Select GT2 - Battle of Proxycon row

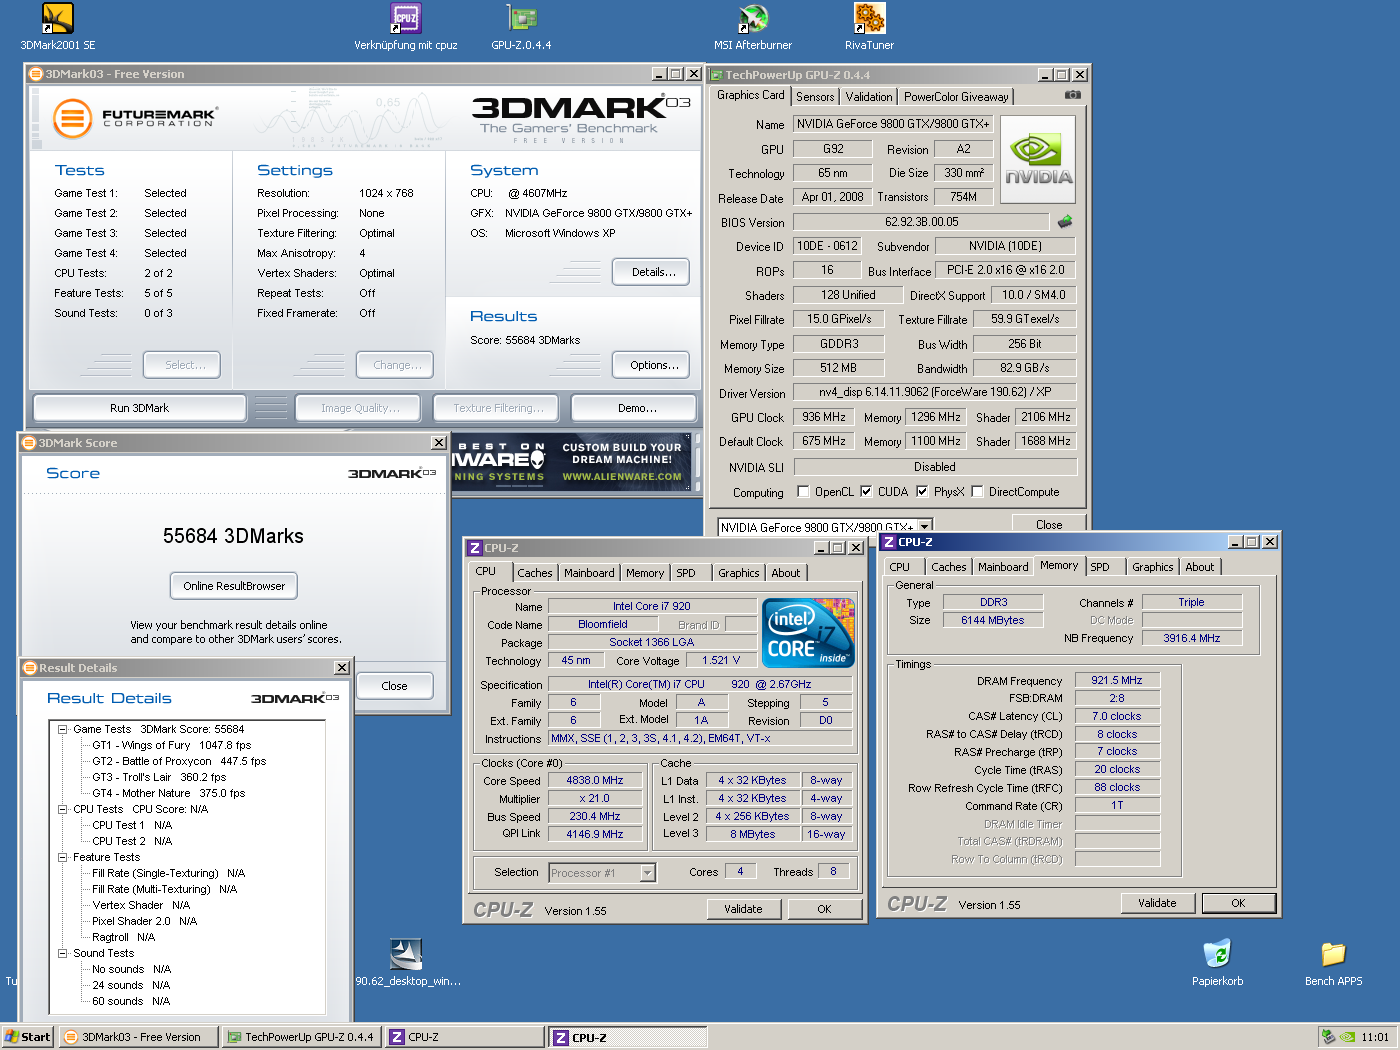coord(180,761)
